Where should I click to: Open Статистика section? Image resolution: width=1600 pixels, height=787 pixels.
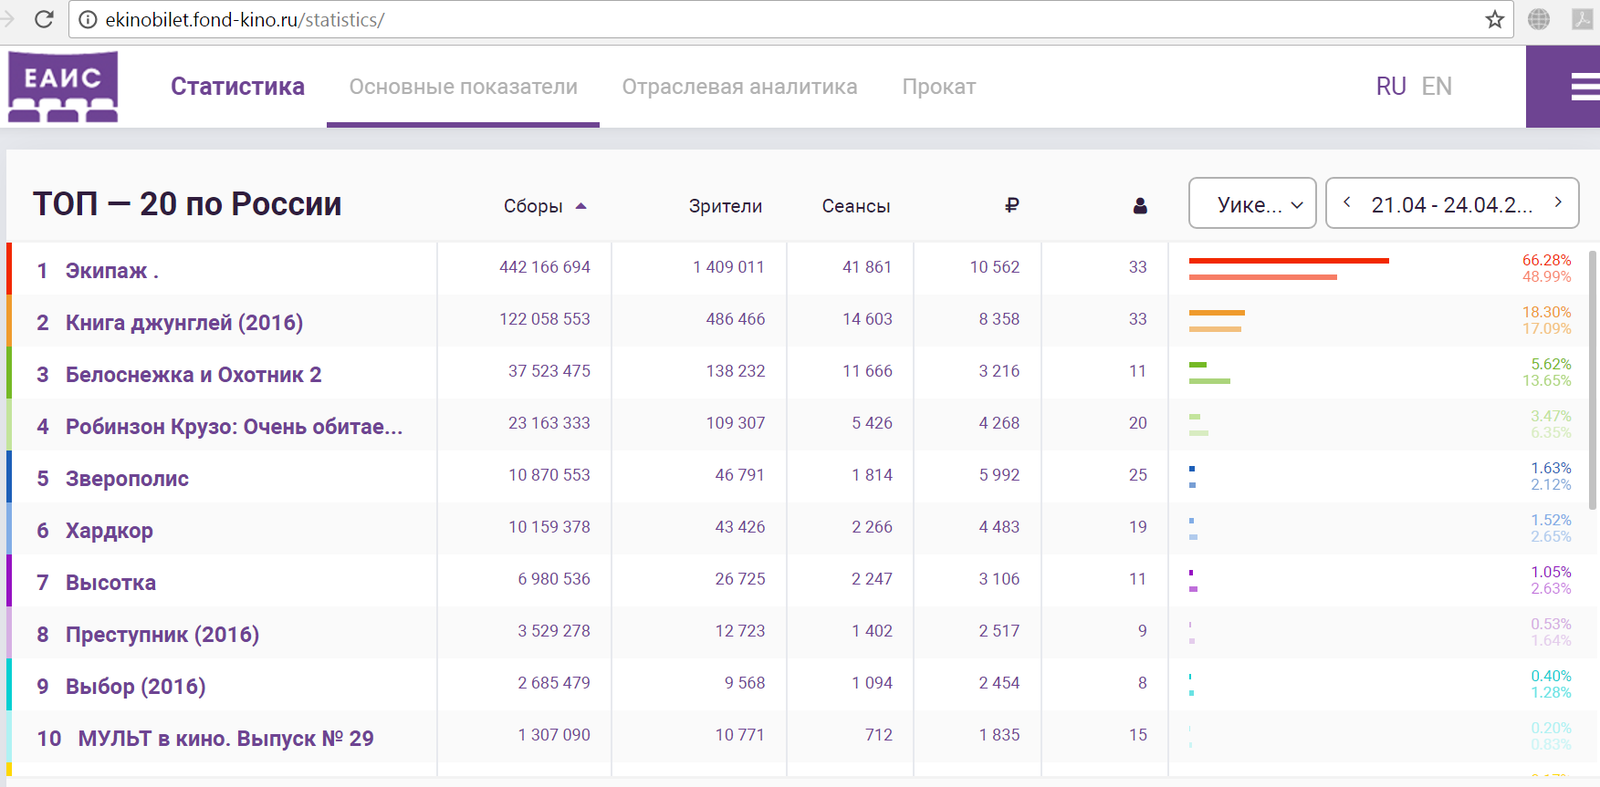237,87
